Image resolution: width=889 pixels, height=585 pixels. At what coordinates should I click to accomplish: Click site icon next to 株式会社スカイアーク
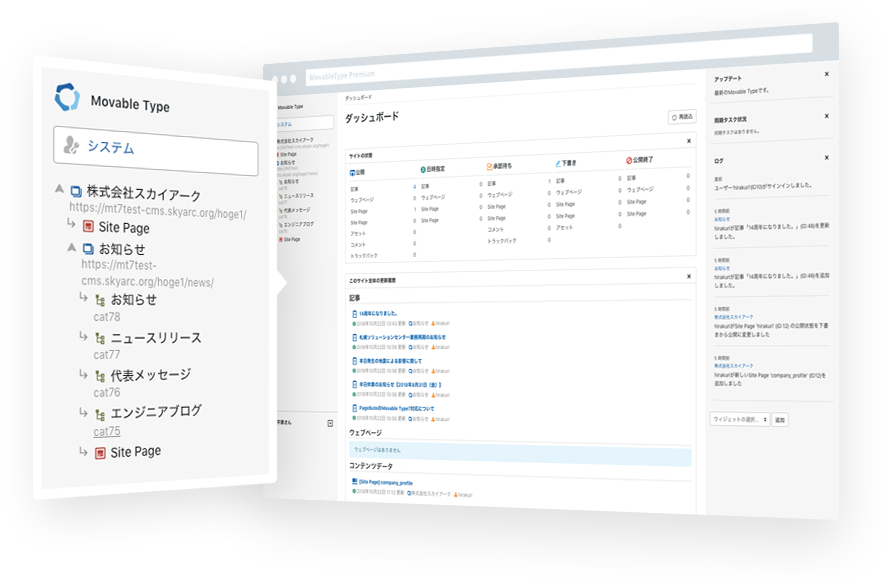(x=76, y=191)
